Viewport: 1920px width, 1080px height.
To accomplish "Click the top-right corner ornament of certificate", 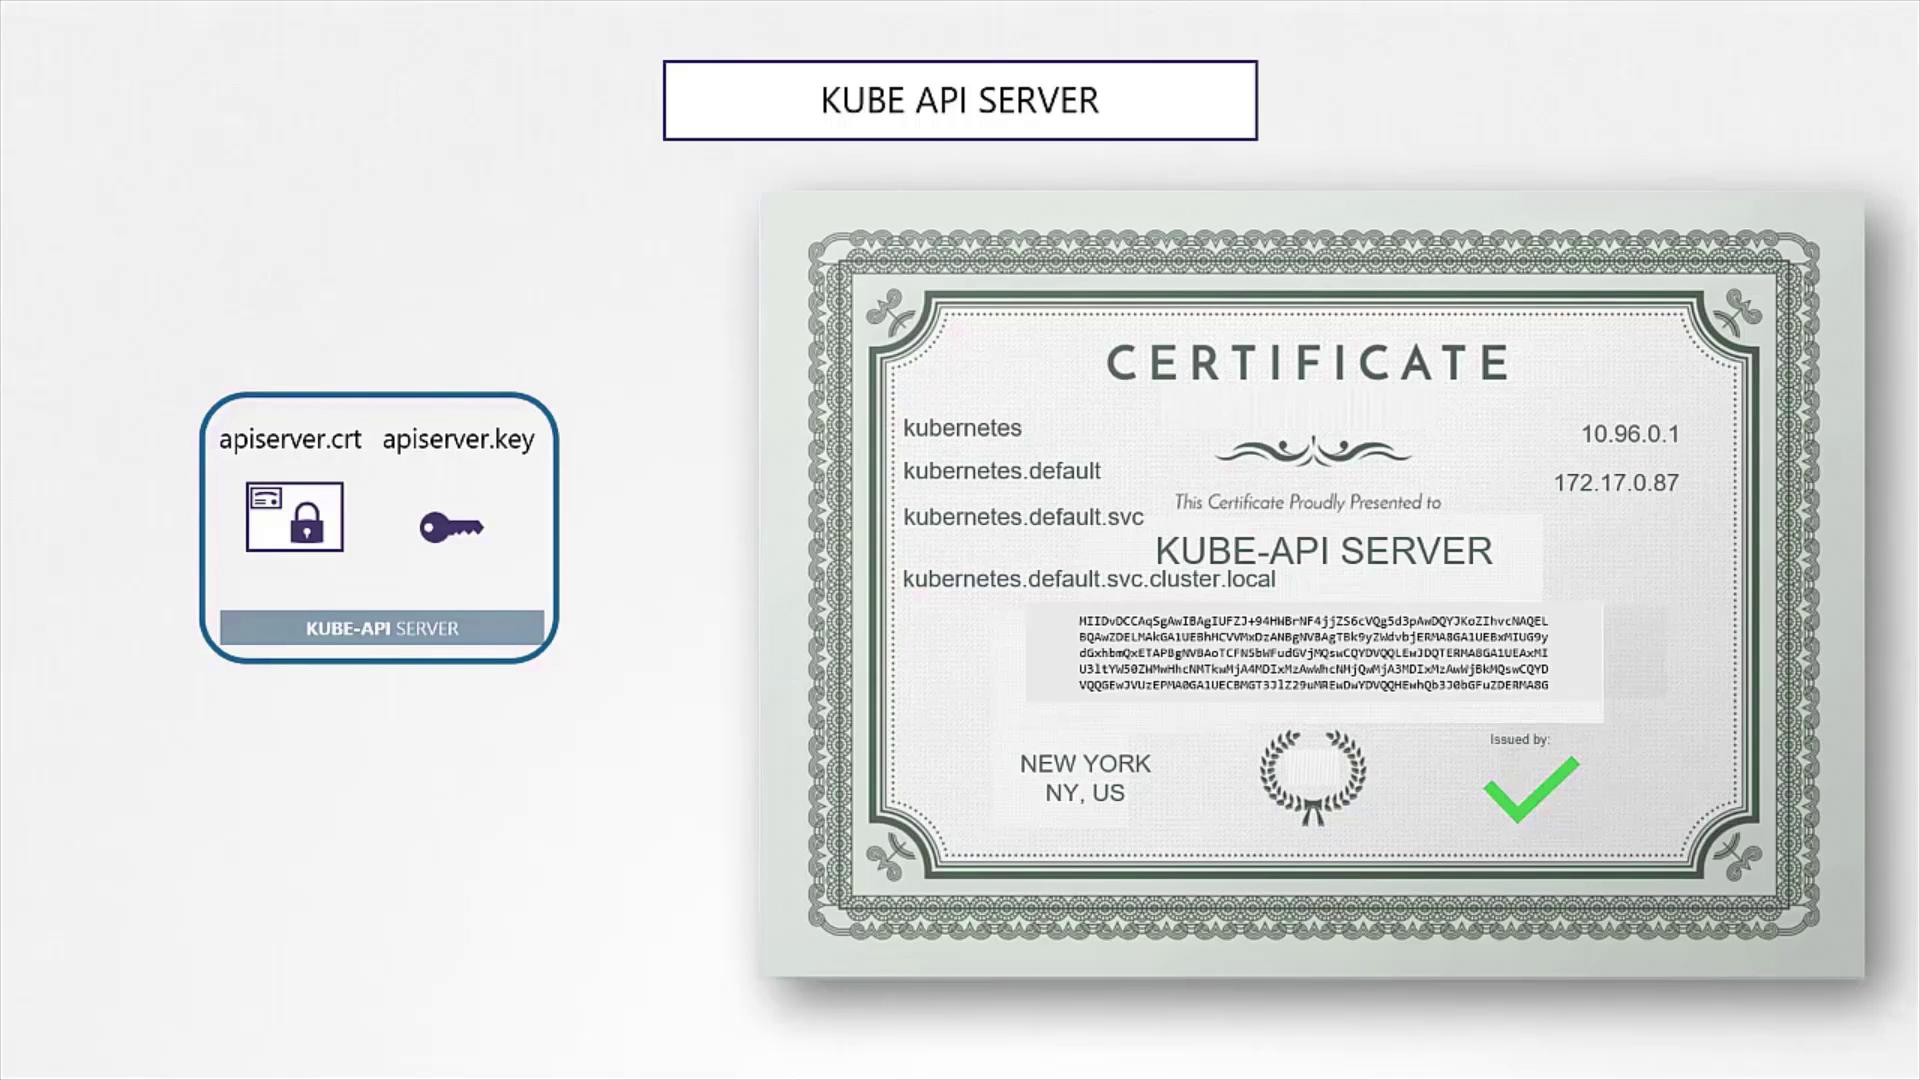I will [1738, 313].
